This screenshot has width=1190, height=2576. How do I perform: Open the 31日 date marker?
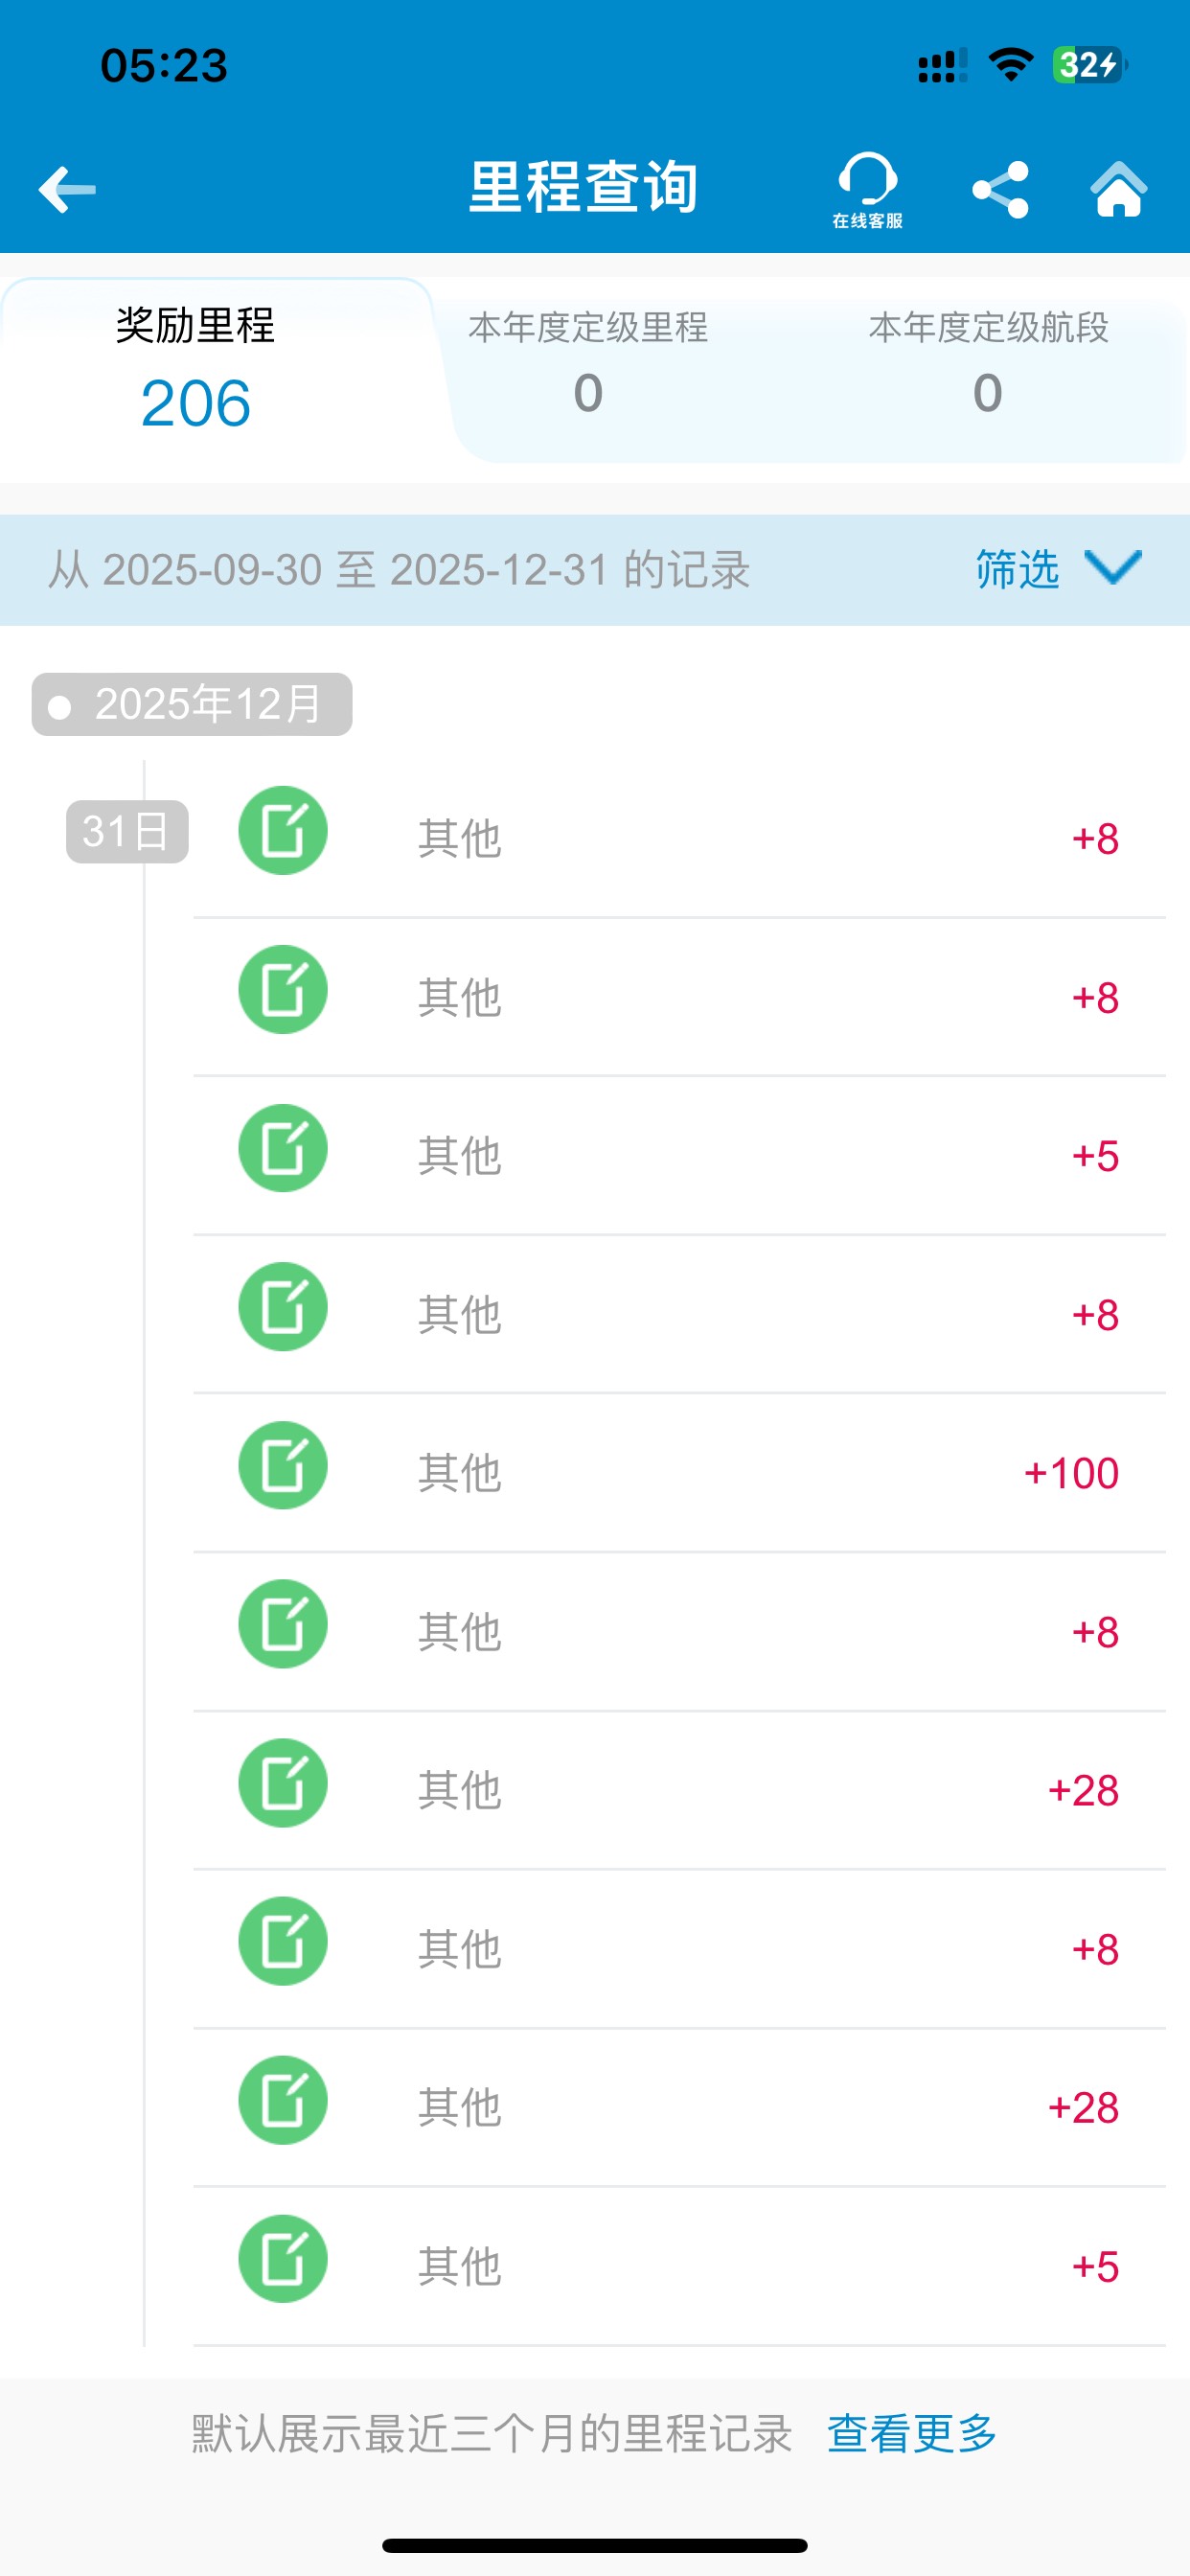point(127,832)
